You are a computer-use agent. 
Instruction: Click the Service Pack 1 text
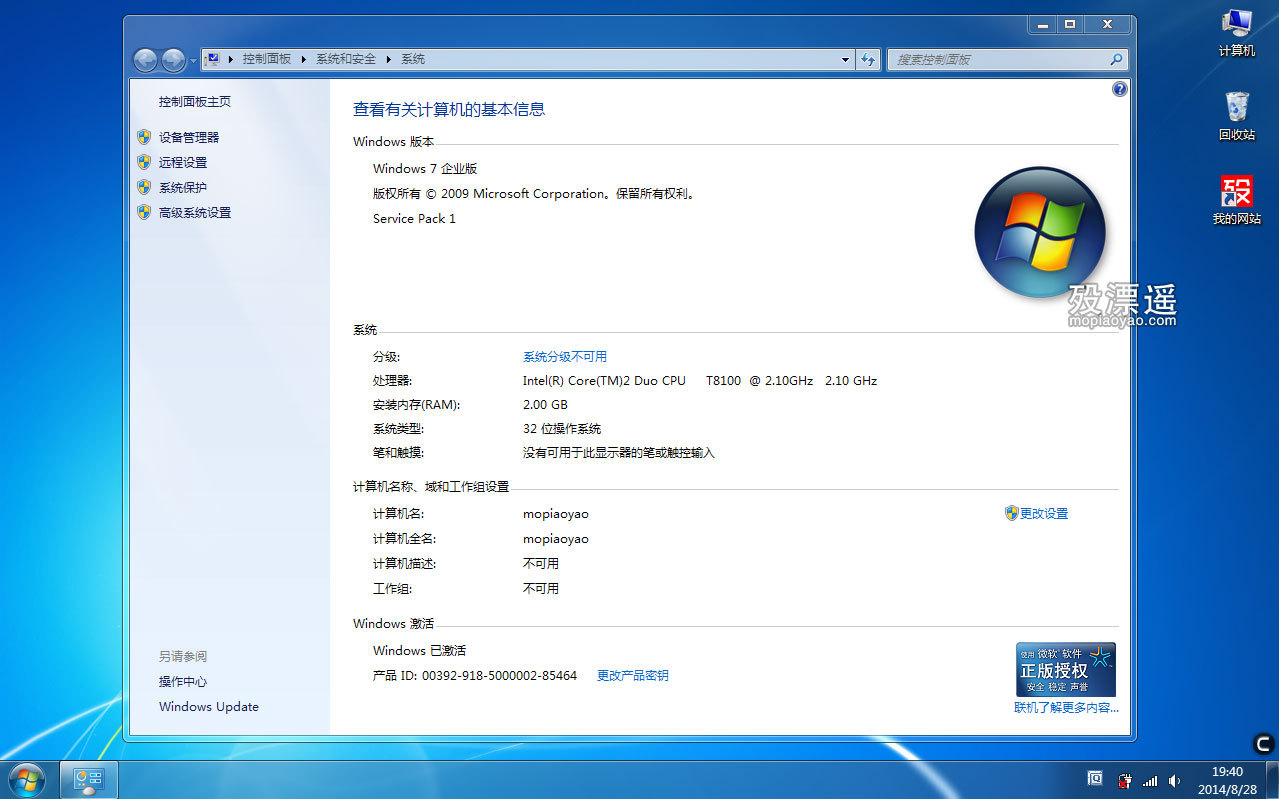tap(414, 218)
